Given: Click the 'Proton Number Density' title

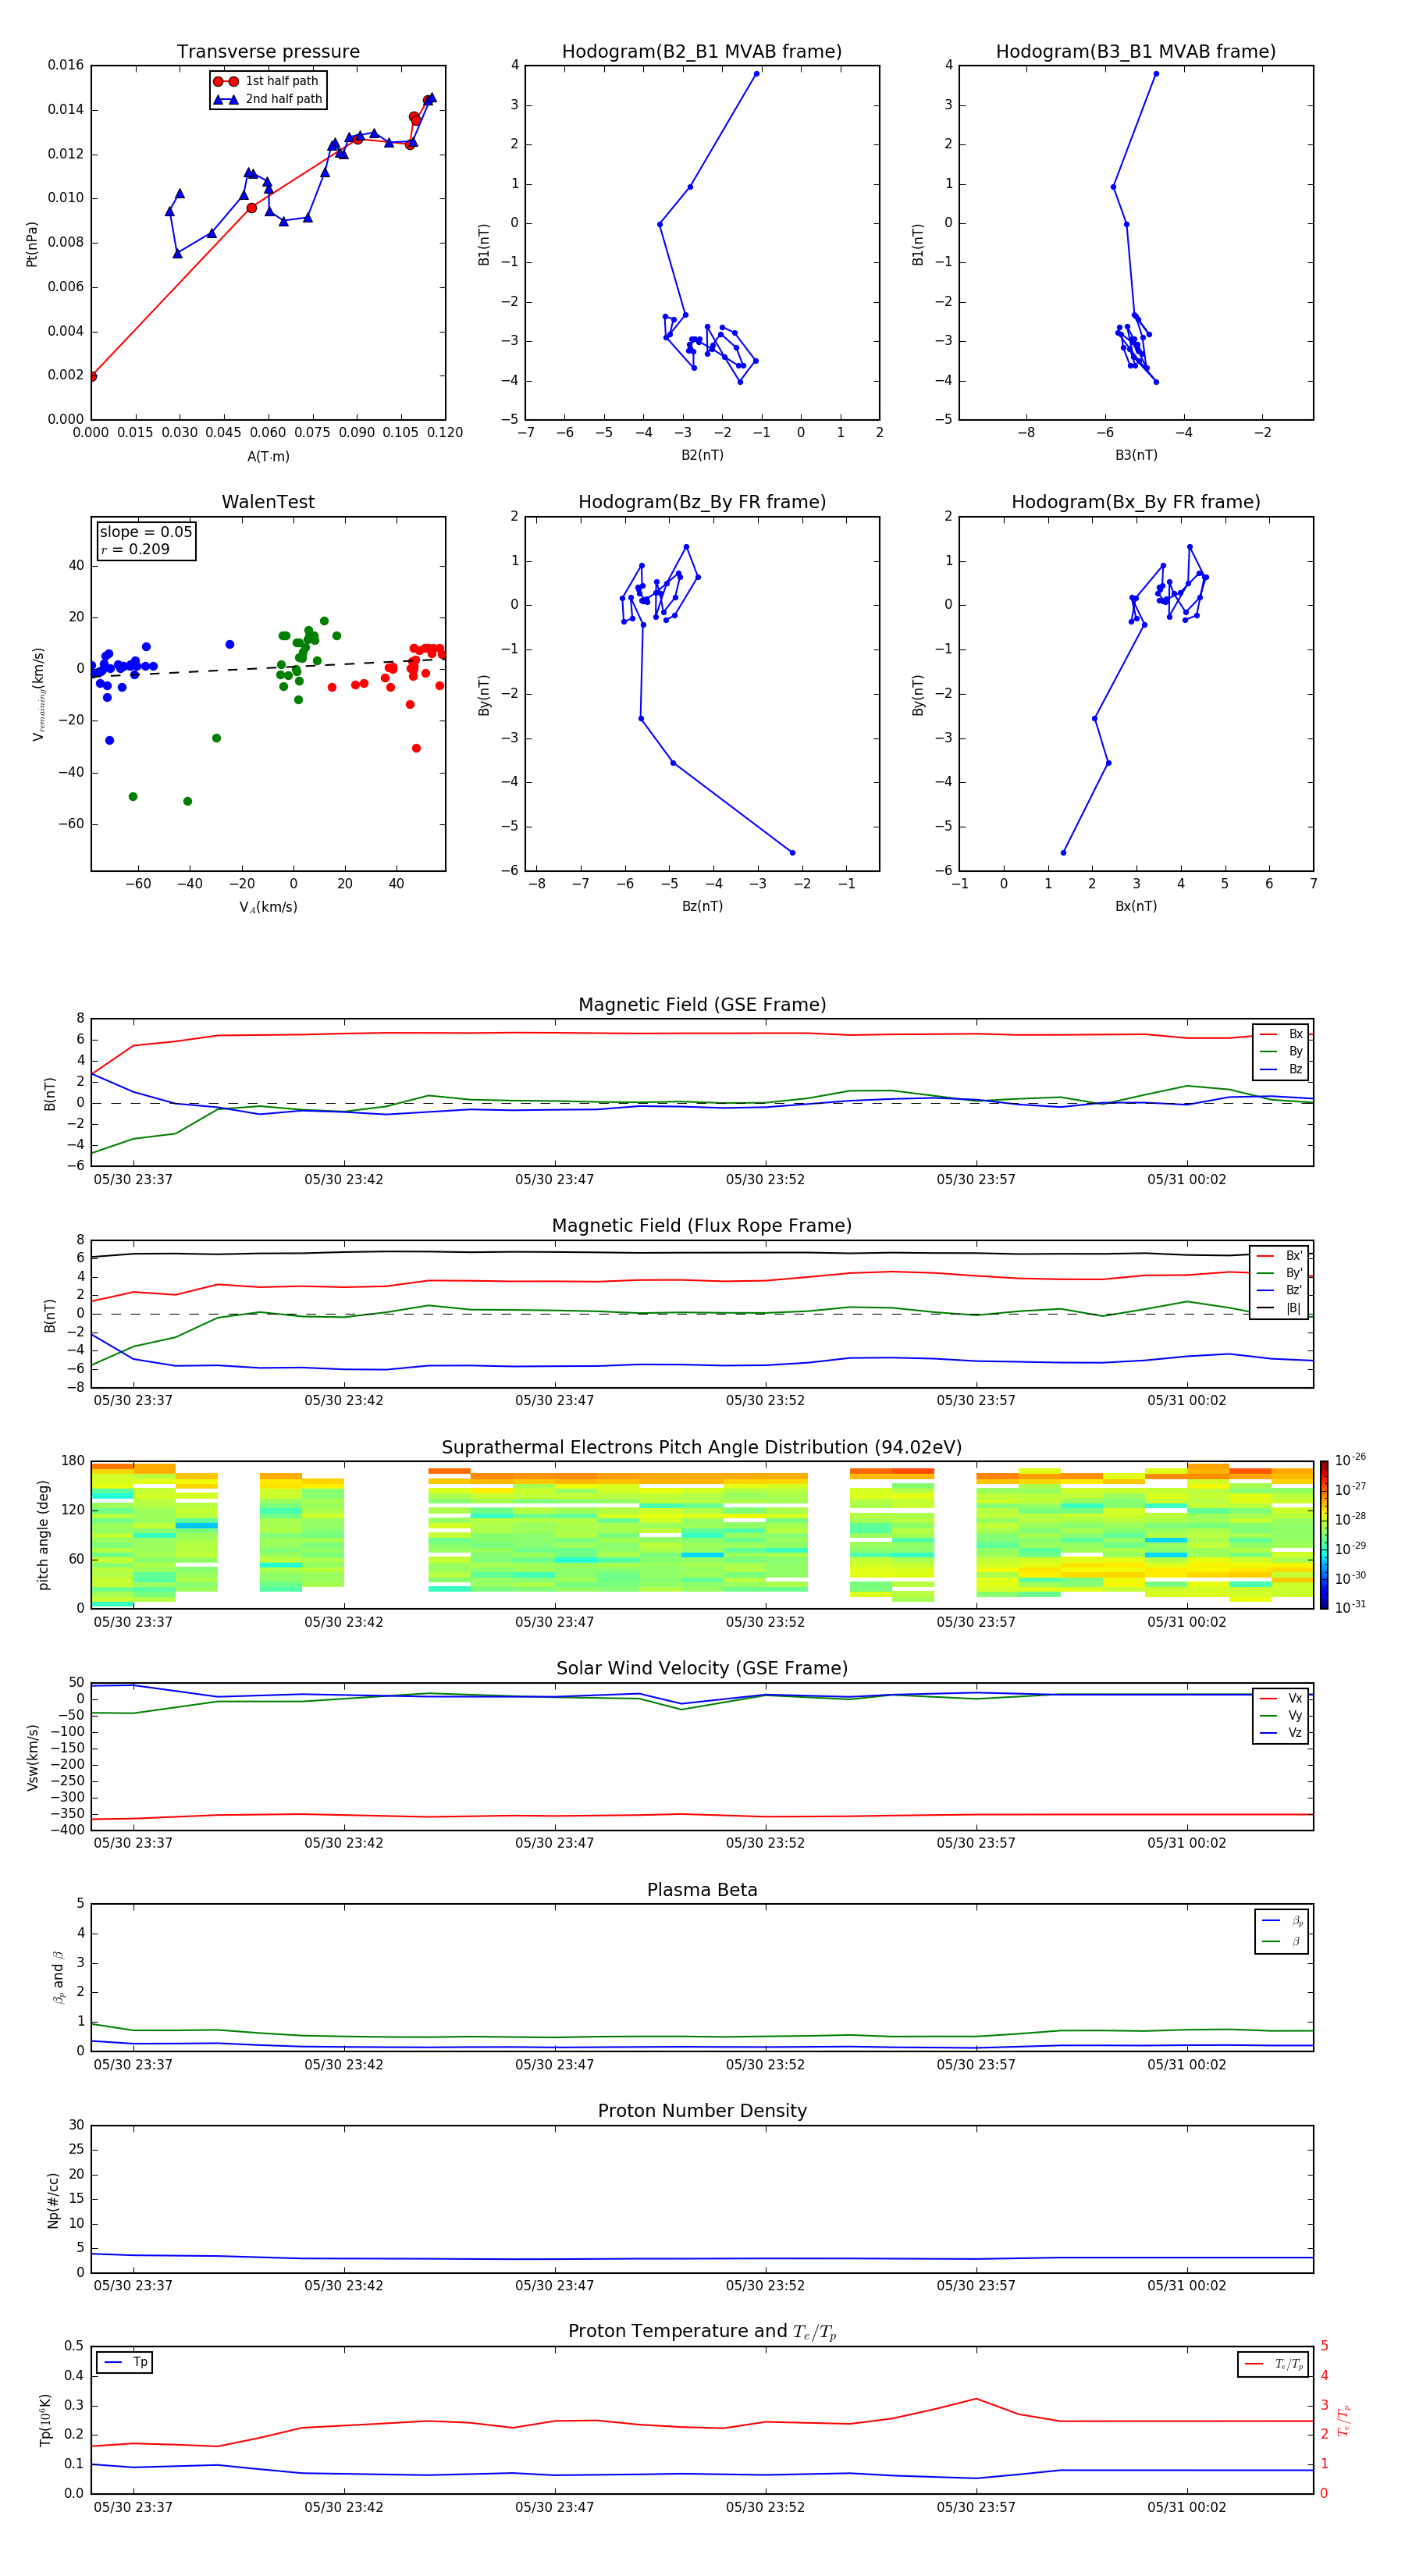Looking at the screenshot, I should 702,2111.
